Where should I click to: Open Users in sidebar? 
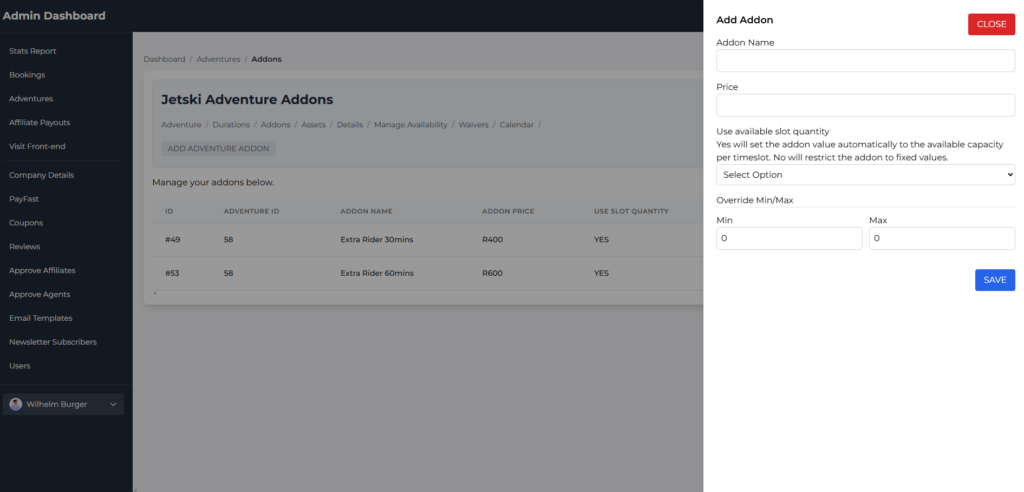pyautogui.click(x=20, y=366)
